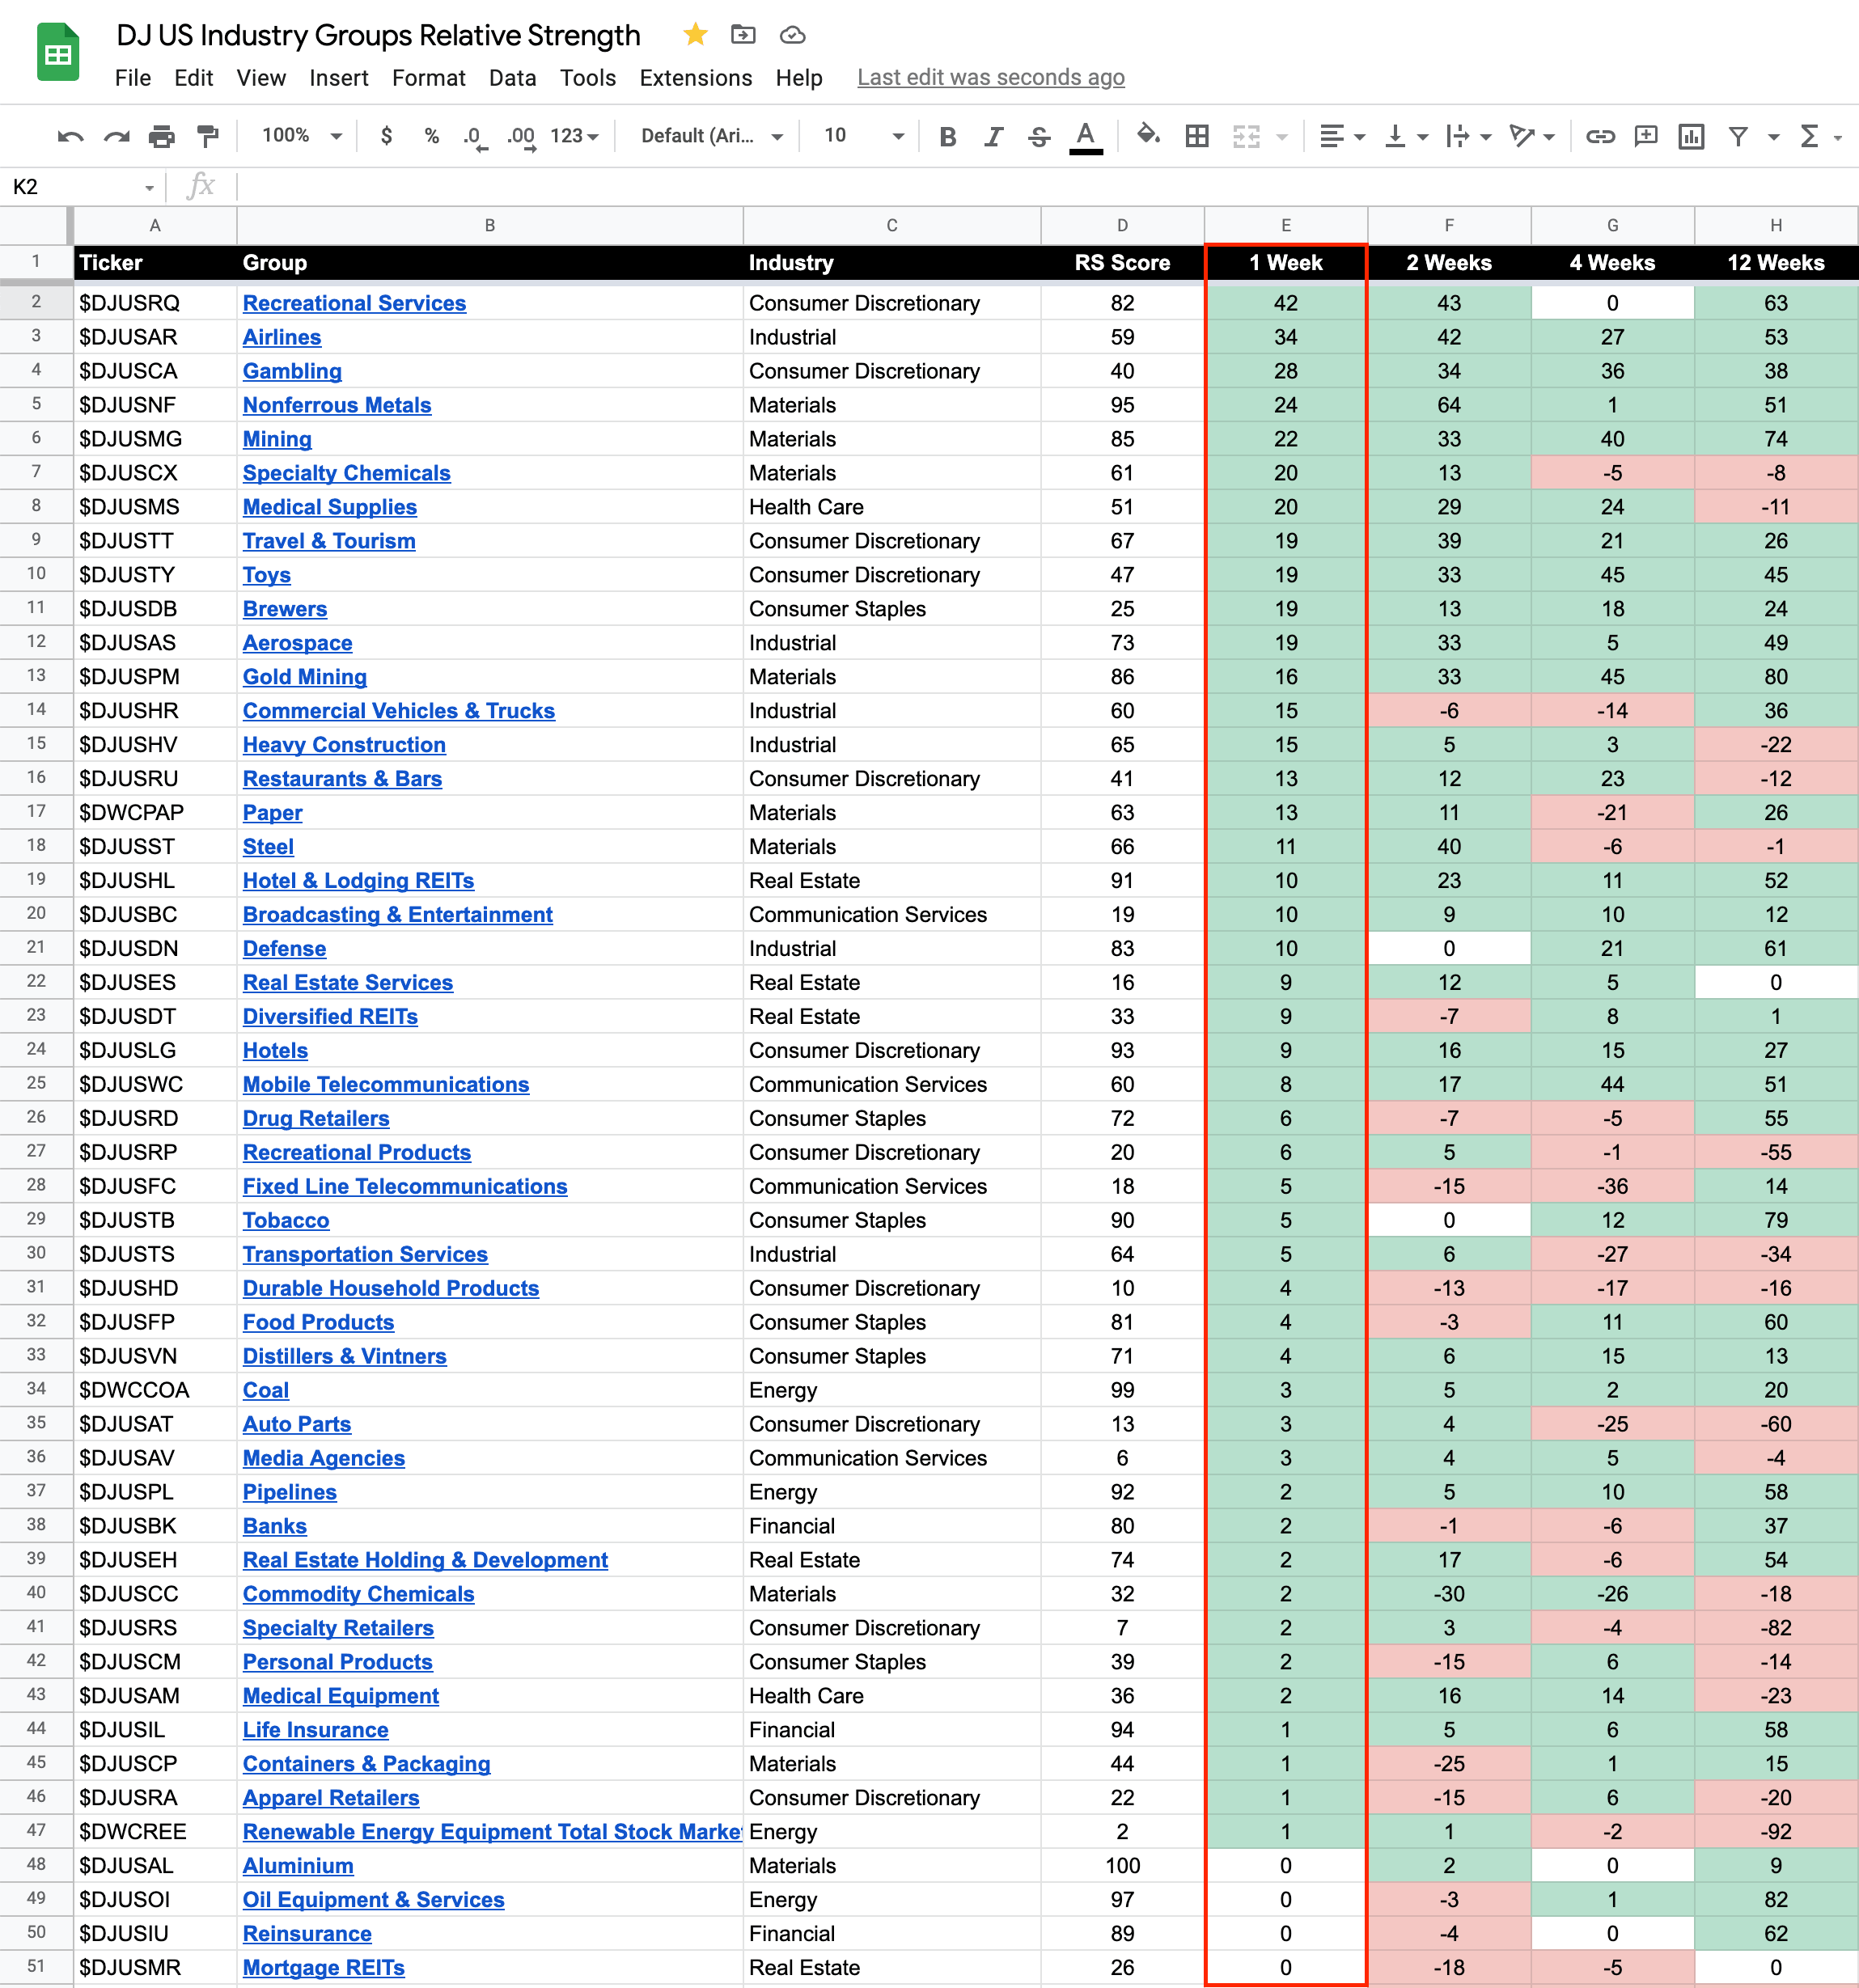Open the Extensions menu
This screenshot has width=1859, height=1988.
coord(695,78)
